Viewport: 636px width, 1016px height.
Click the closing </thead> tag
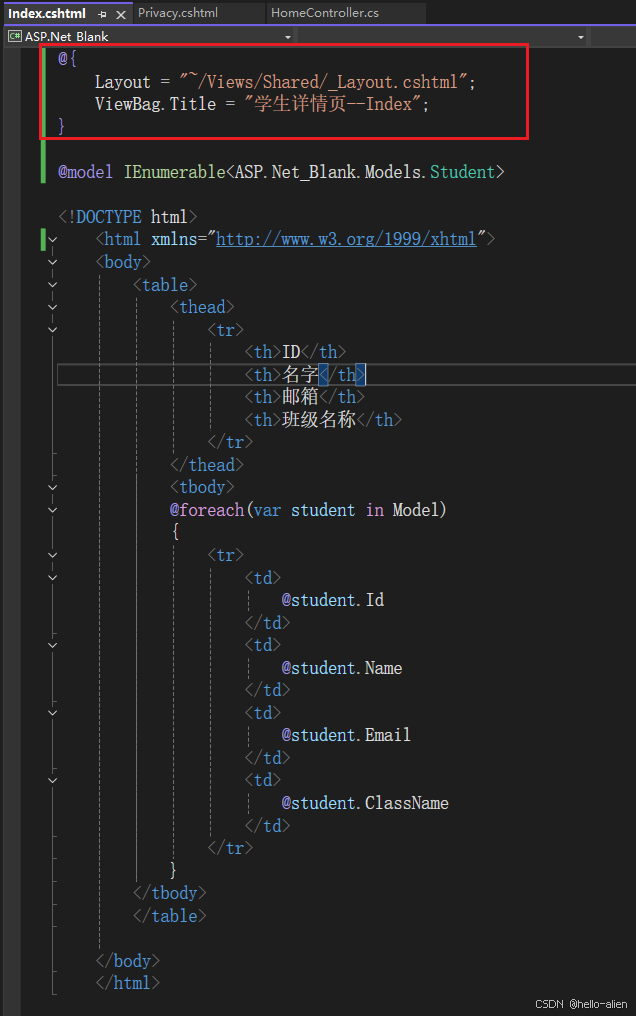click(207, 465)
